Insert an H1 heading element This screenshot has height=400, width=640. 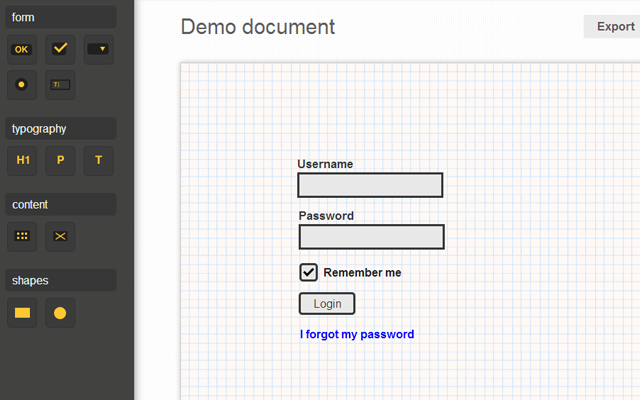click(x=22, y=160)
